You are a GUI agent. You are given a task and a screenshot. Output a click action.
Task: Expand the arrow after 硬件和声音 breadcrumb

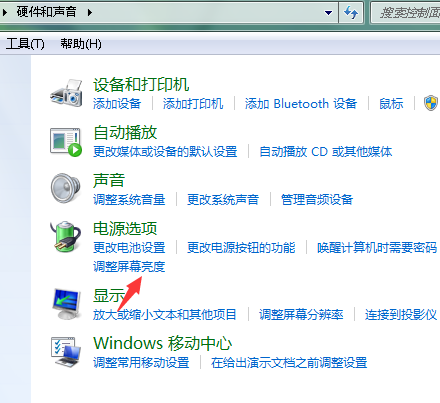[89, 13]
